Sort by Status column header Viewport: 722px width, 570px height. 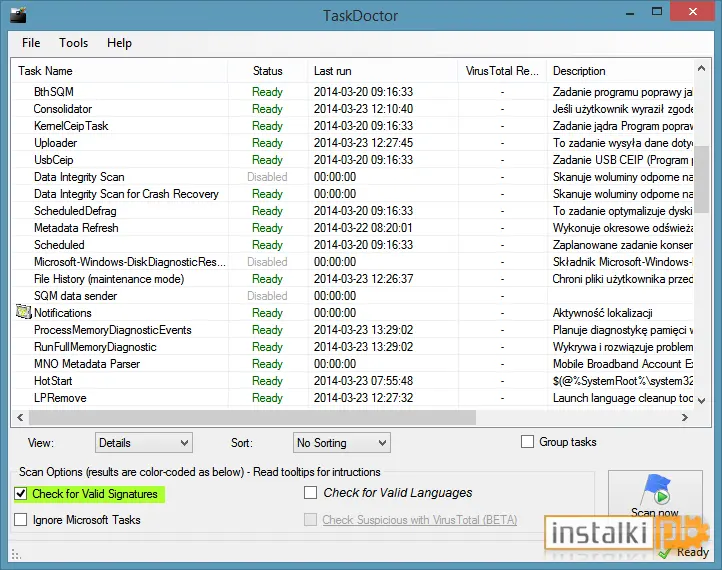(268, 71)
